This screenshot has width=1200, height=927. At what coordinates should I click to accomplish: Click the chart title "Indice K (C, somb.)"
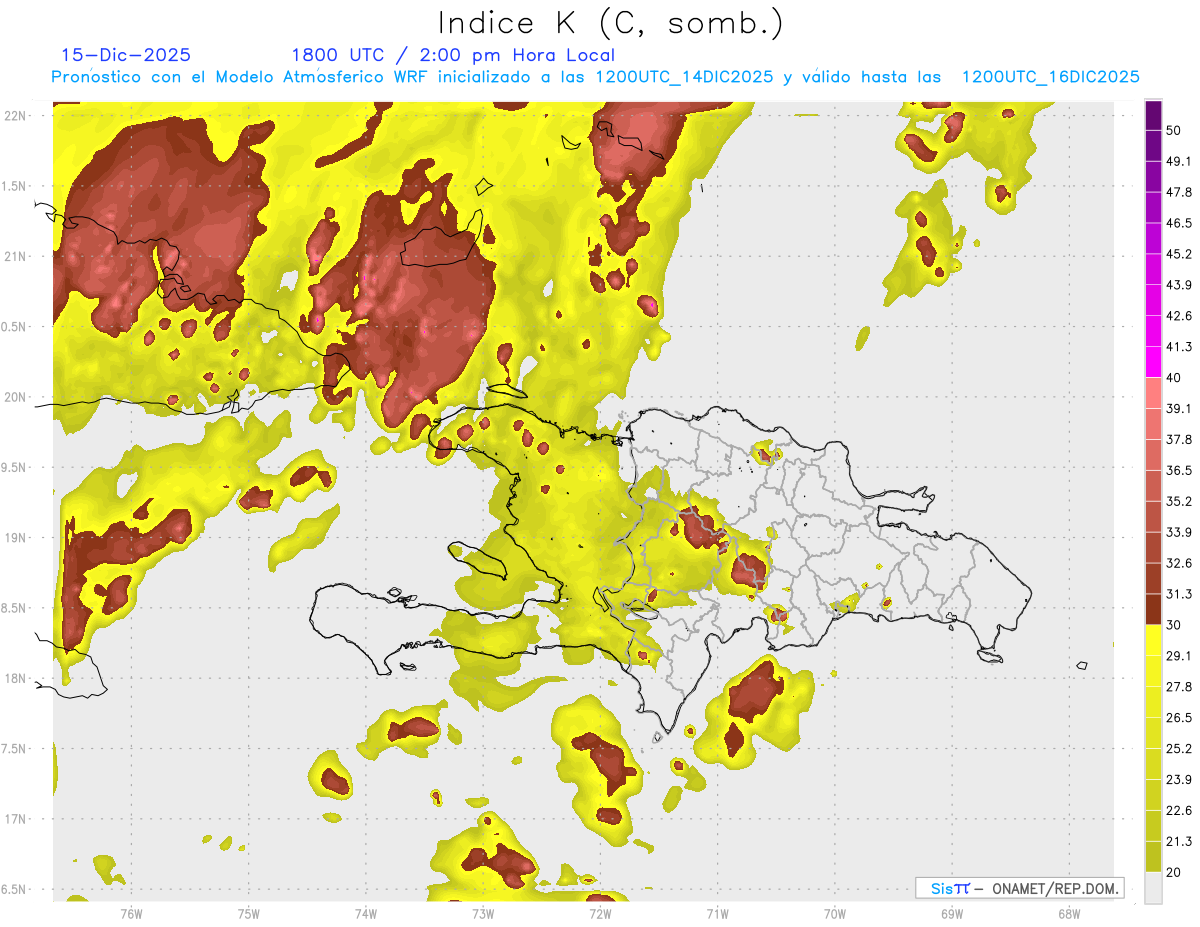pos(611,23)
